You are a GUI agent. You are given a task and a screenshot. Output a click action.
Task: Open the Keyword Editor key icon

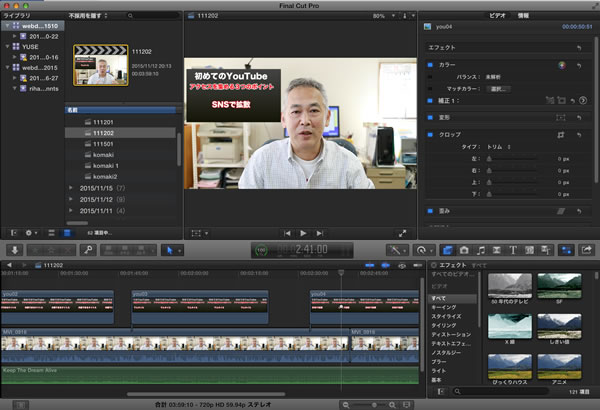[x=88, y=250]
